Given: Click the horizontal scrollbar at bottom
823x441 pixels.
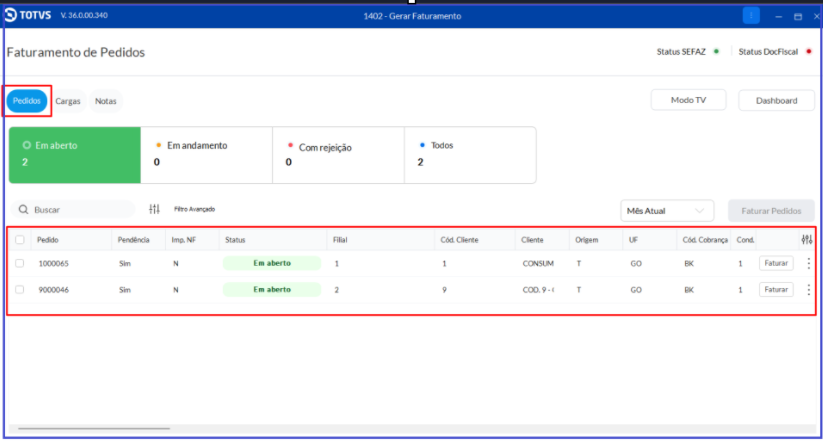Looking at the screenshot, I should (94, 429).
